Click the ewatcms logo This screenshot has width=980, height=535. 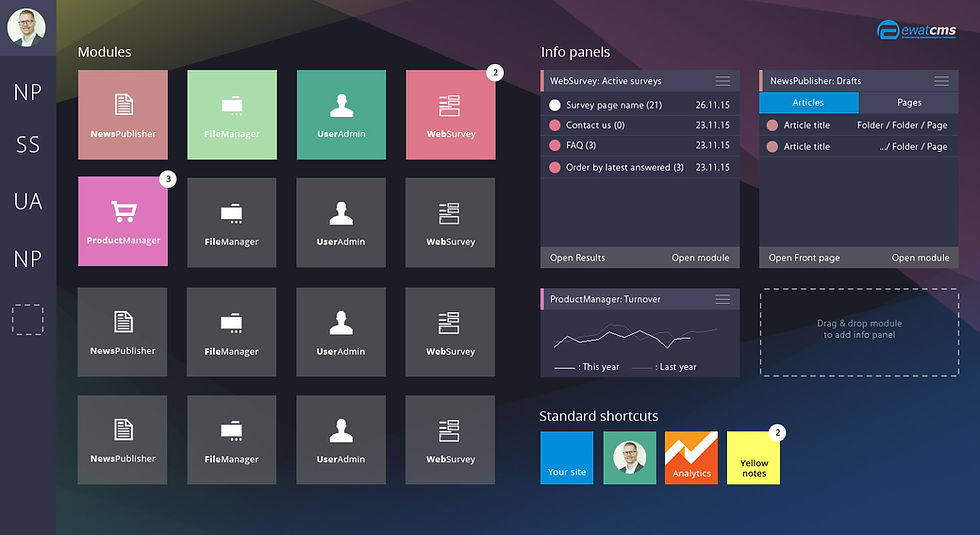coord(916,29)
